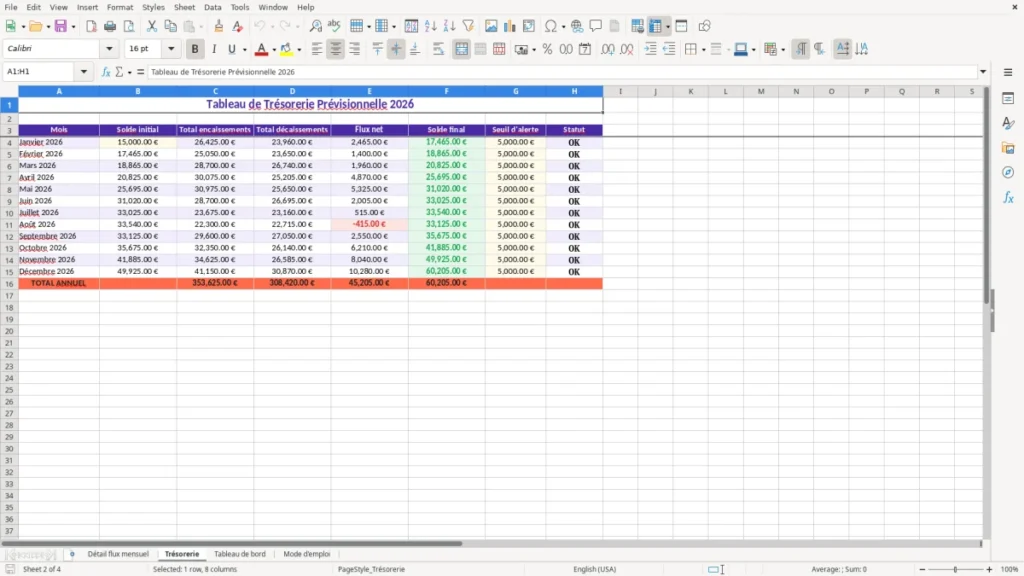Click the Font Color red swatch button

[261, 49]
